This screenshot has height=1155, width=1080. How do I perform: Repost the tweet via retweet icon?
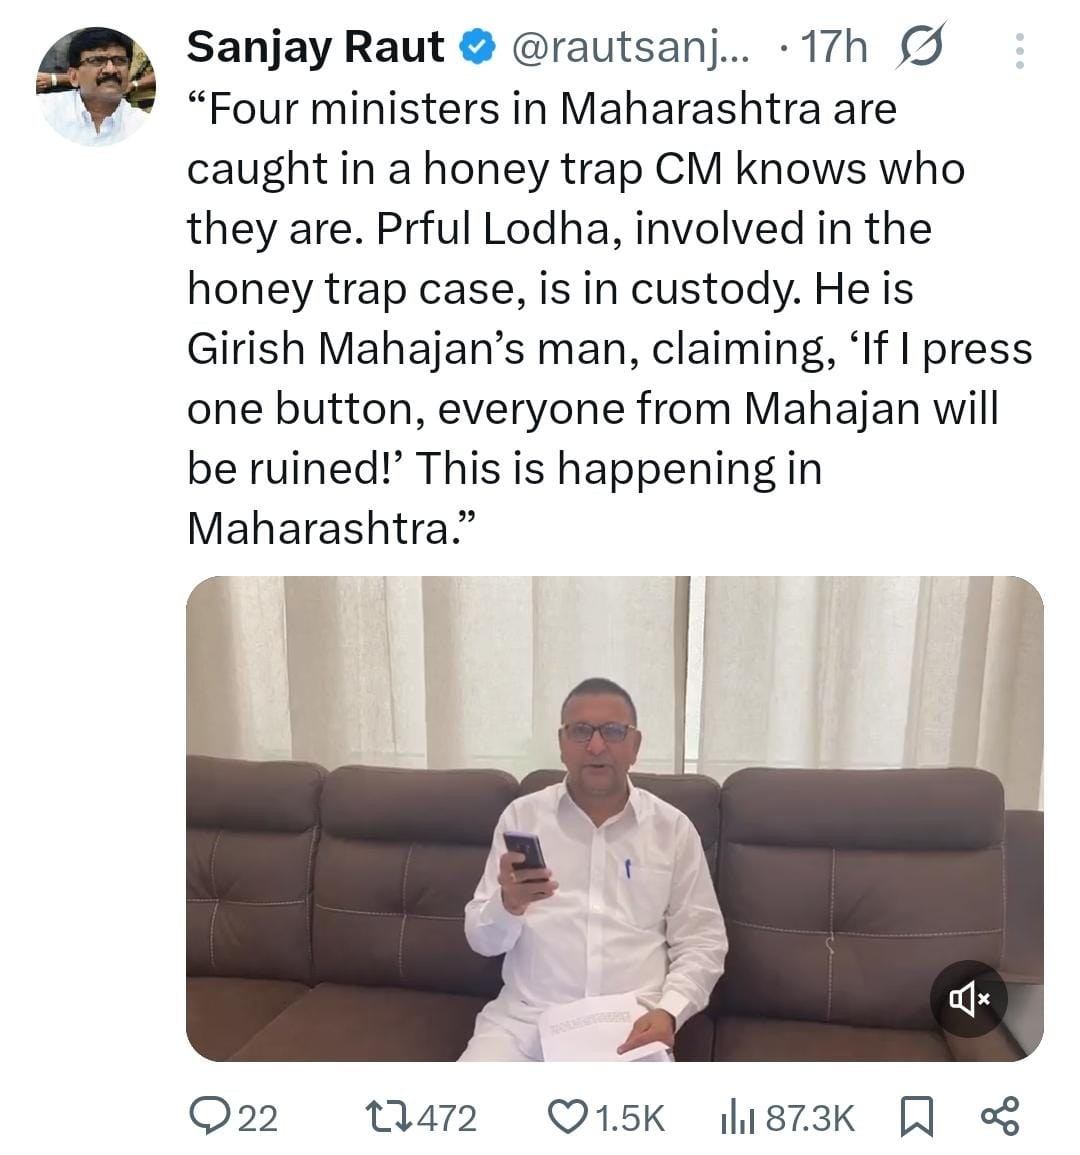tap(386, 1116)
